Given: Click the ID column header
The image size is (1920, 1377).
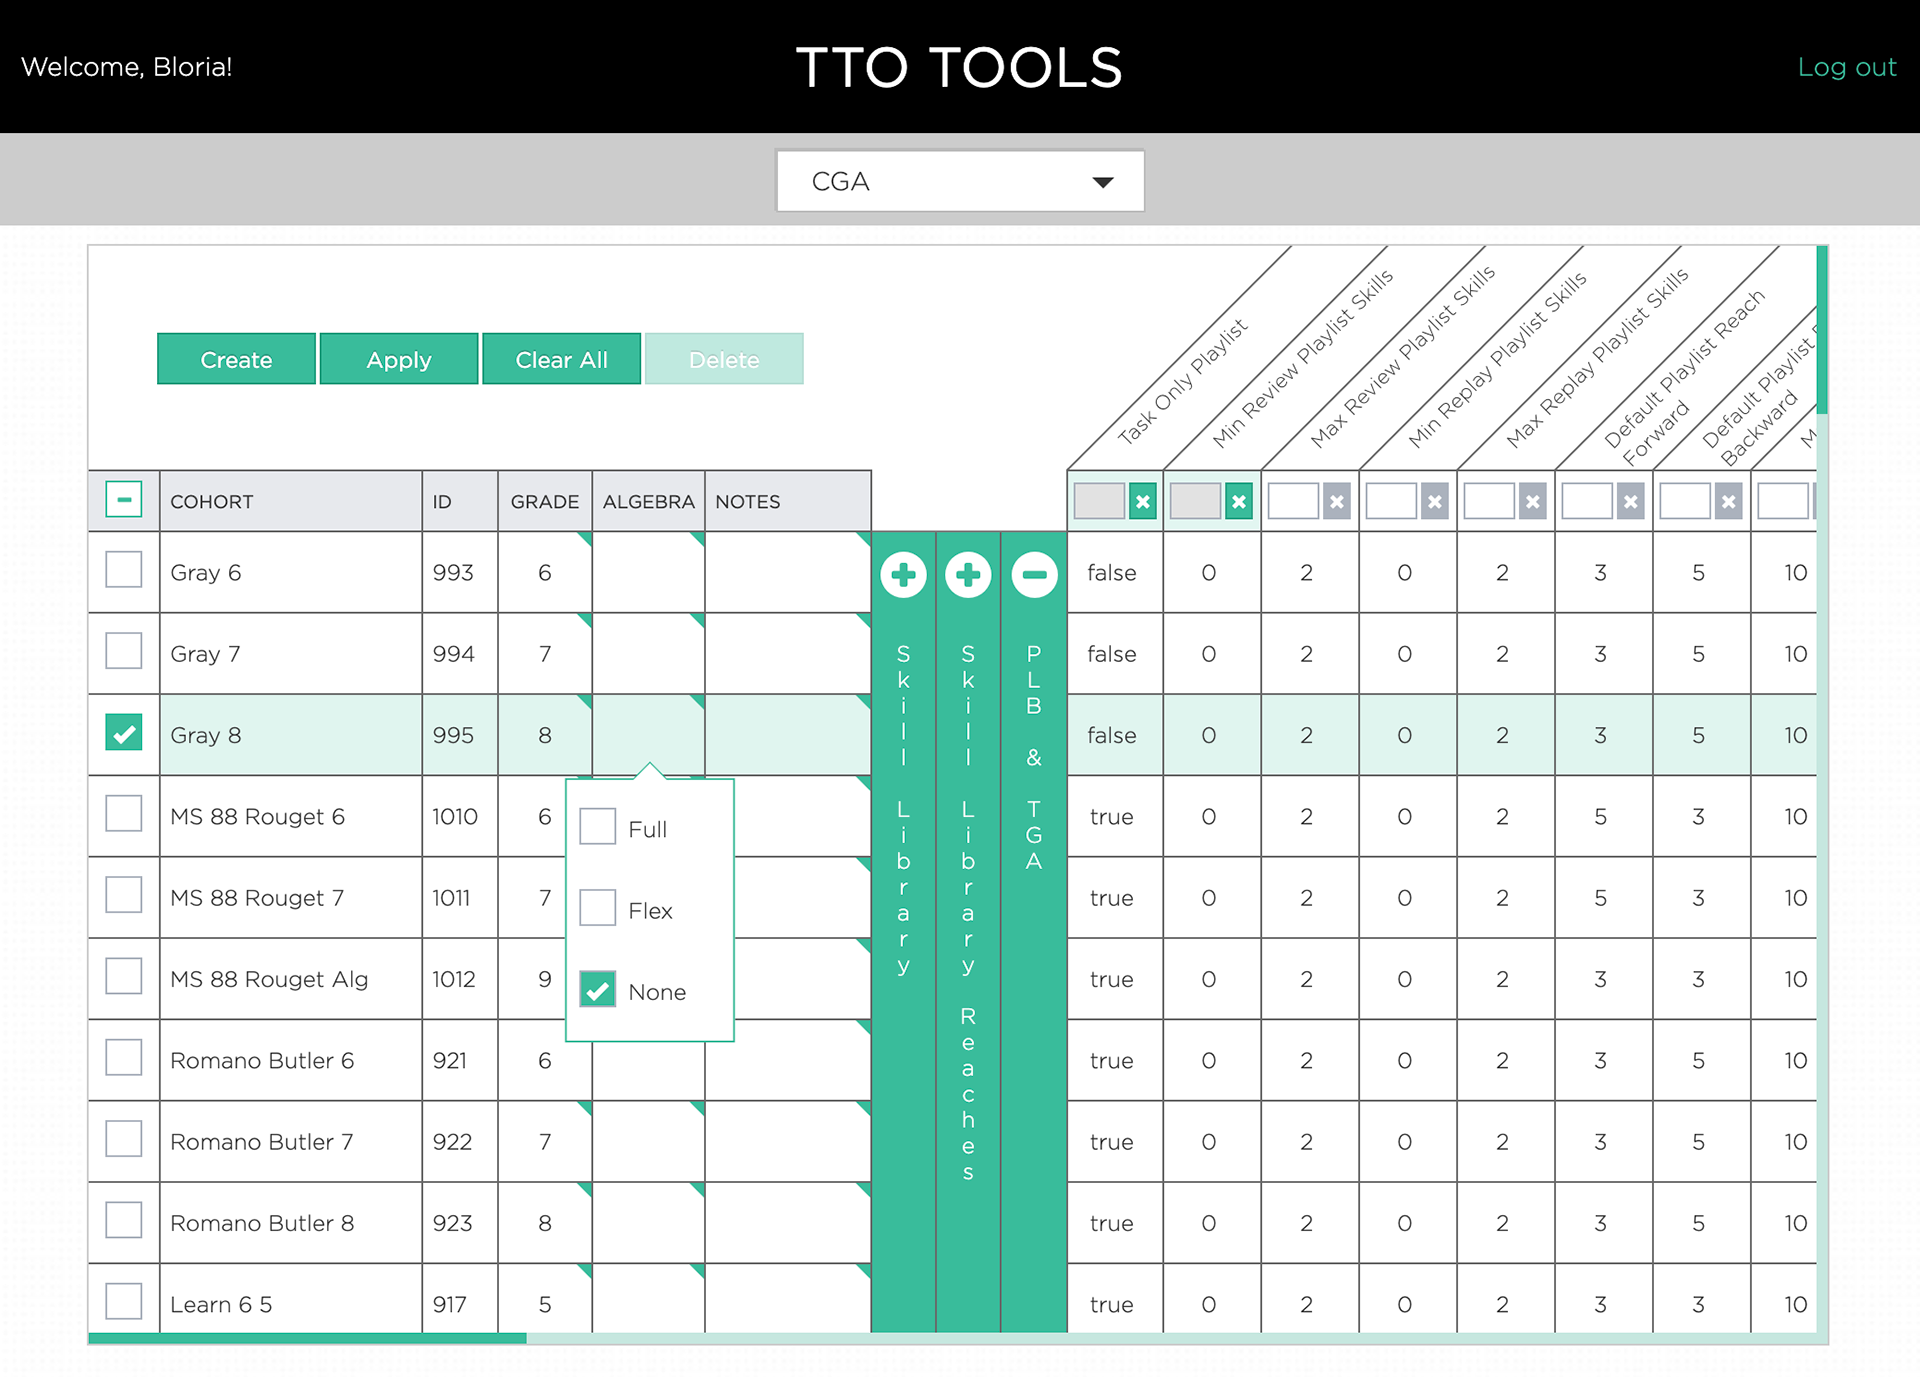Looking at the screenshot, I should pyautogui.click(x=460, y=501).
